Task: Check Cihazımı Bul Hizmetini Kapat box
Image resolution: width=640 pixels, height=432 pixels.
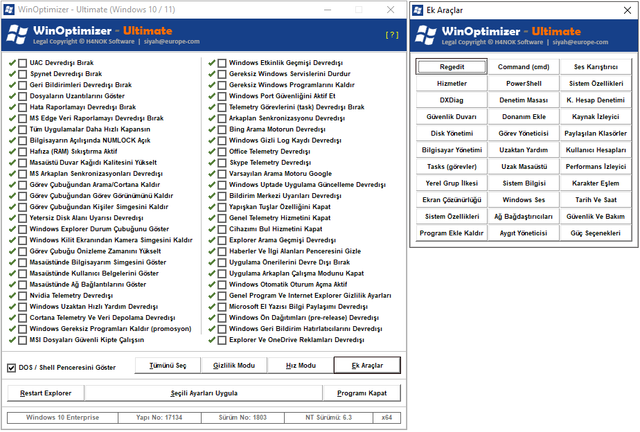Action: pos(222,229)
